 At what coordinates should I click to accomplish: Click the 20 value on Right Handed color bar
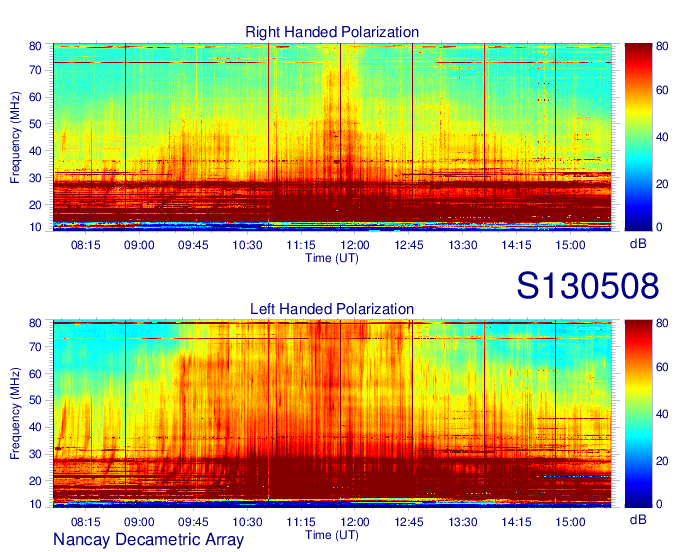click(x=662, y=184)
